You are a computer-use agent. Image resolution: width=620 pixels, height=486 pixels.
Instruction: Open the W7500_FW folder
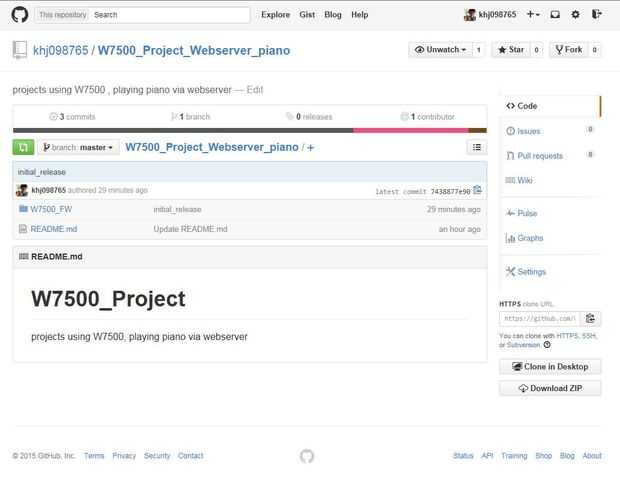tap(51, 209)
